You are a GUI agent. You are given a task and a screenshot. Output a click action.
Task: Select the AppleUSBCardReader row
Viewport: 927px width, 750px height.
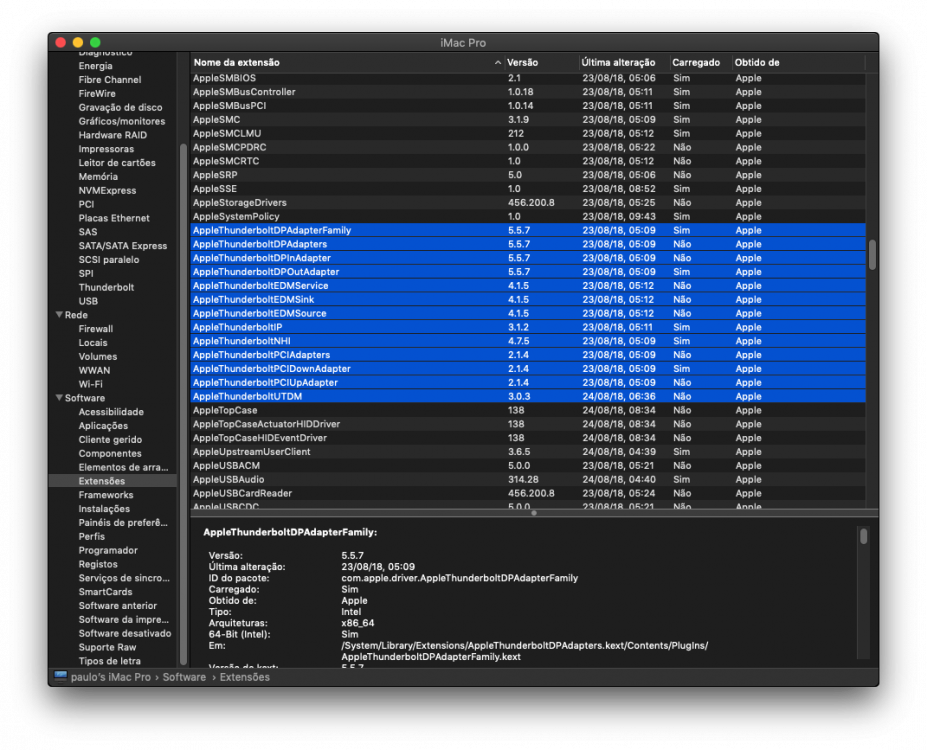(x=528, y=493)
